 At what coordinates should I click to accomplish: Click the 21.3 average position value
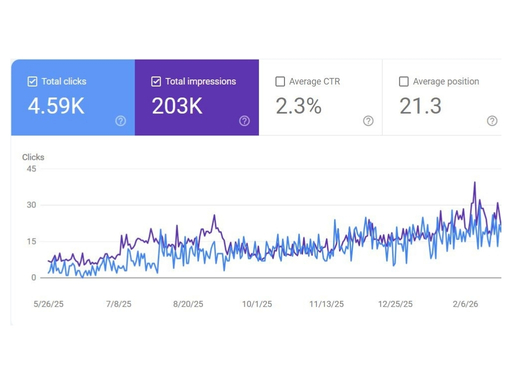pyautogui.click(x=421, y=106)
